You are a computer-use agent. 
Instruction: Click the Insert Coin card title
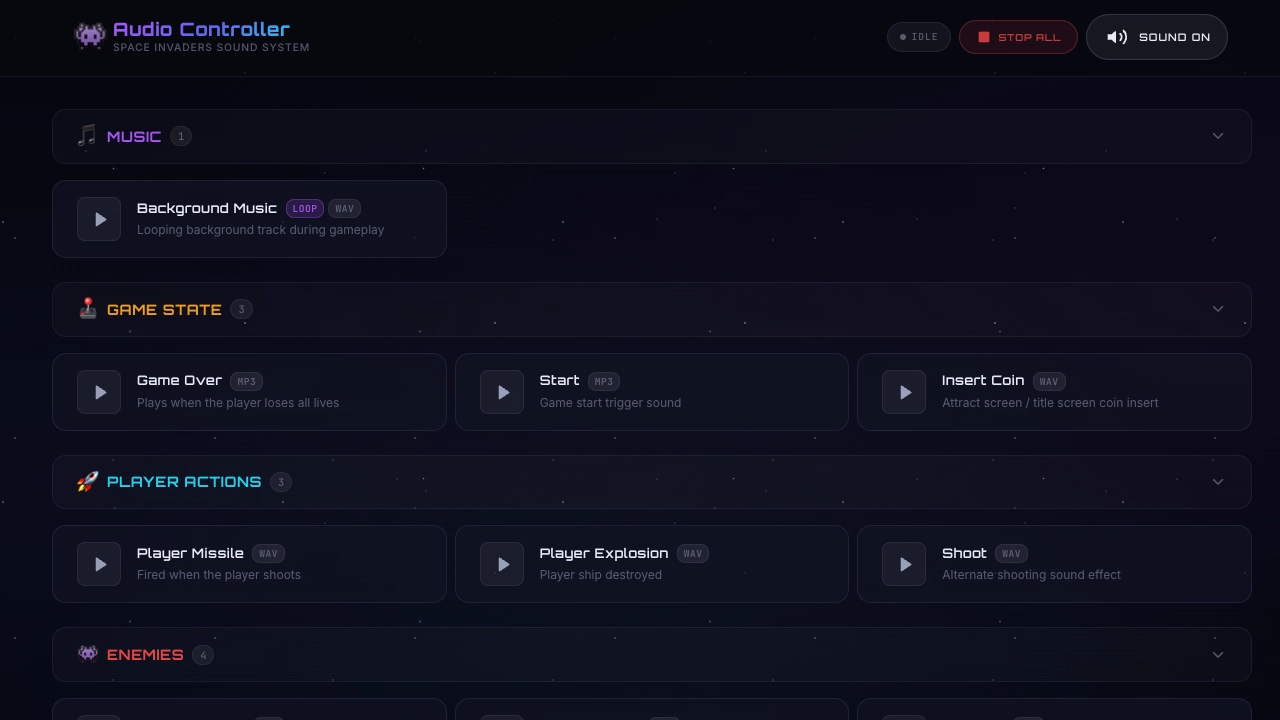point(983,380)
